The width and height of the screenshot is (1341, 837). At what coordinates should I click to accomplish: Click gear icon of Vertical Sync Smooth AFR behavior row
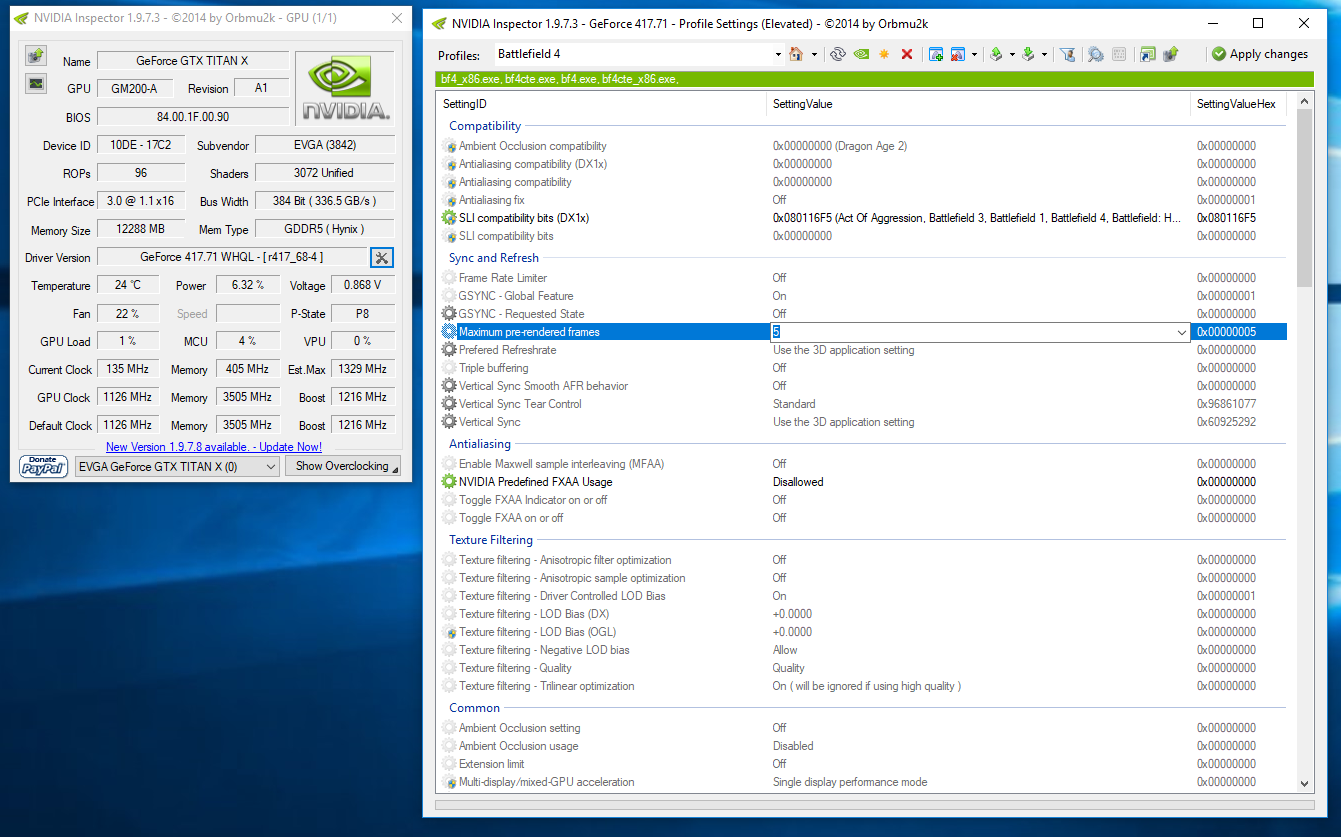(x=449, y=386)
